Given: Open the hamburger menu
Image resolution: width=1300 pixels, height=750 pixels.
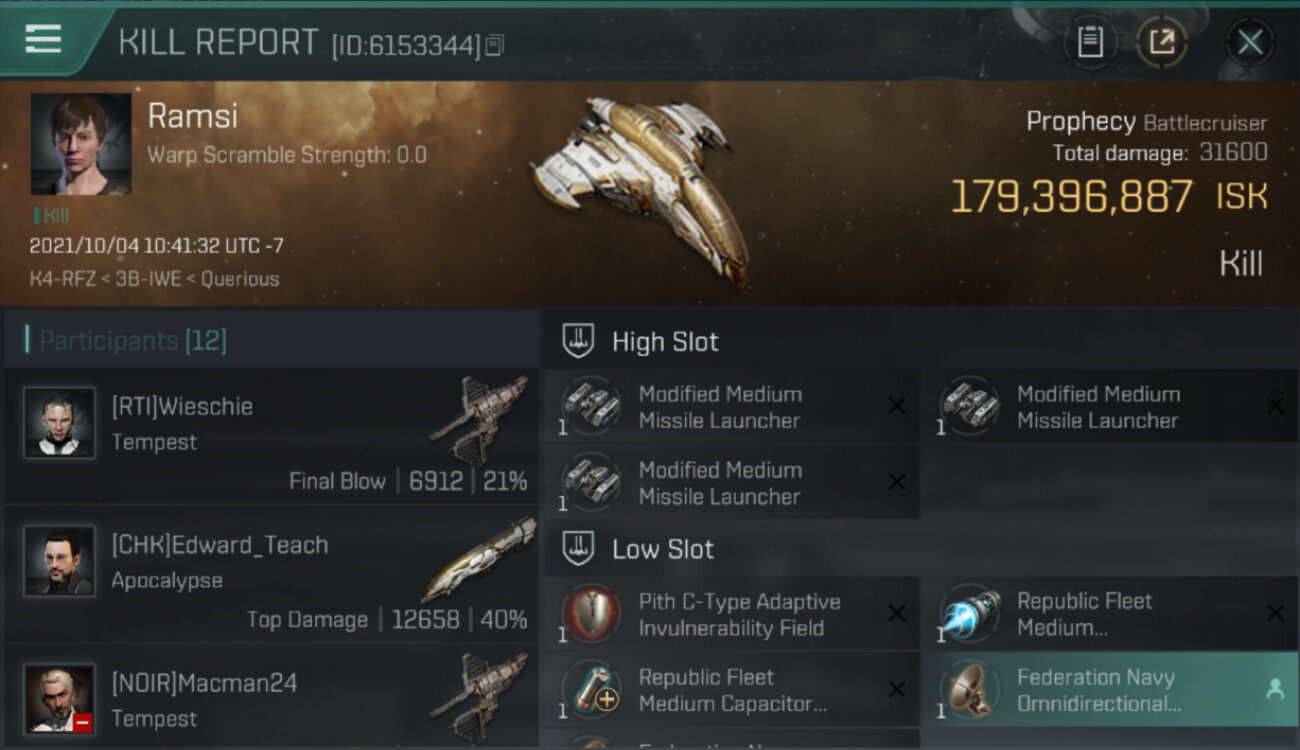Looking at the screenshot, I should (x=43, y=40).
